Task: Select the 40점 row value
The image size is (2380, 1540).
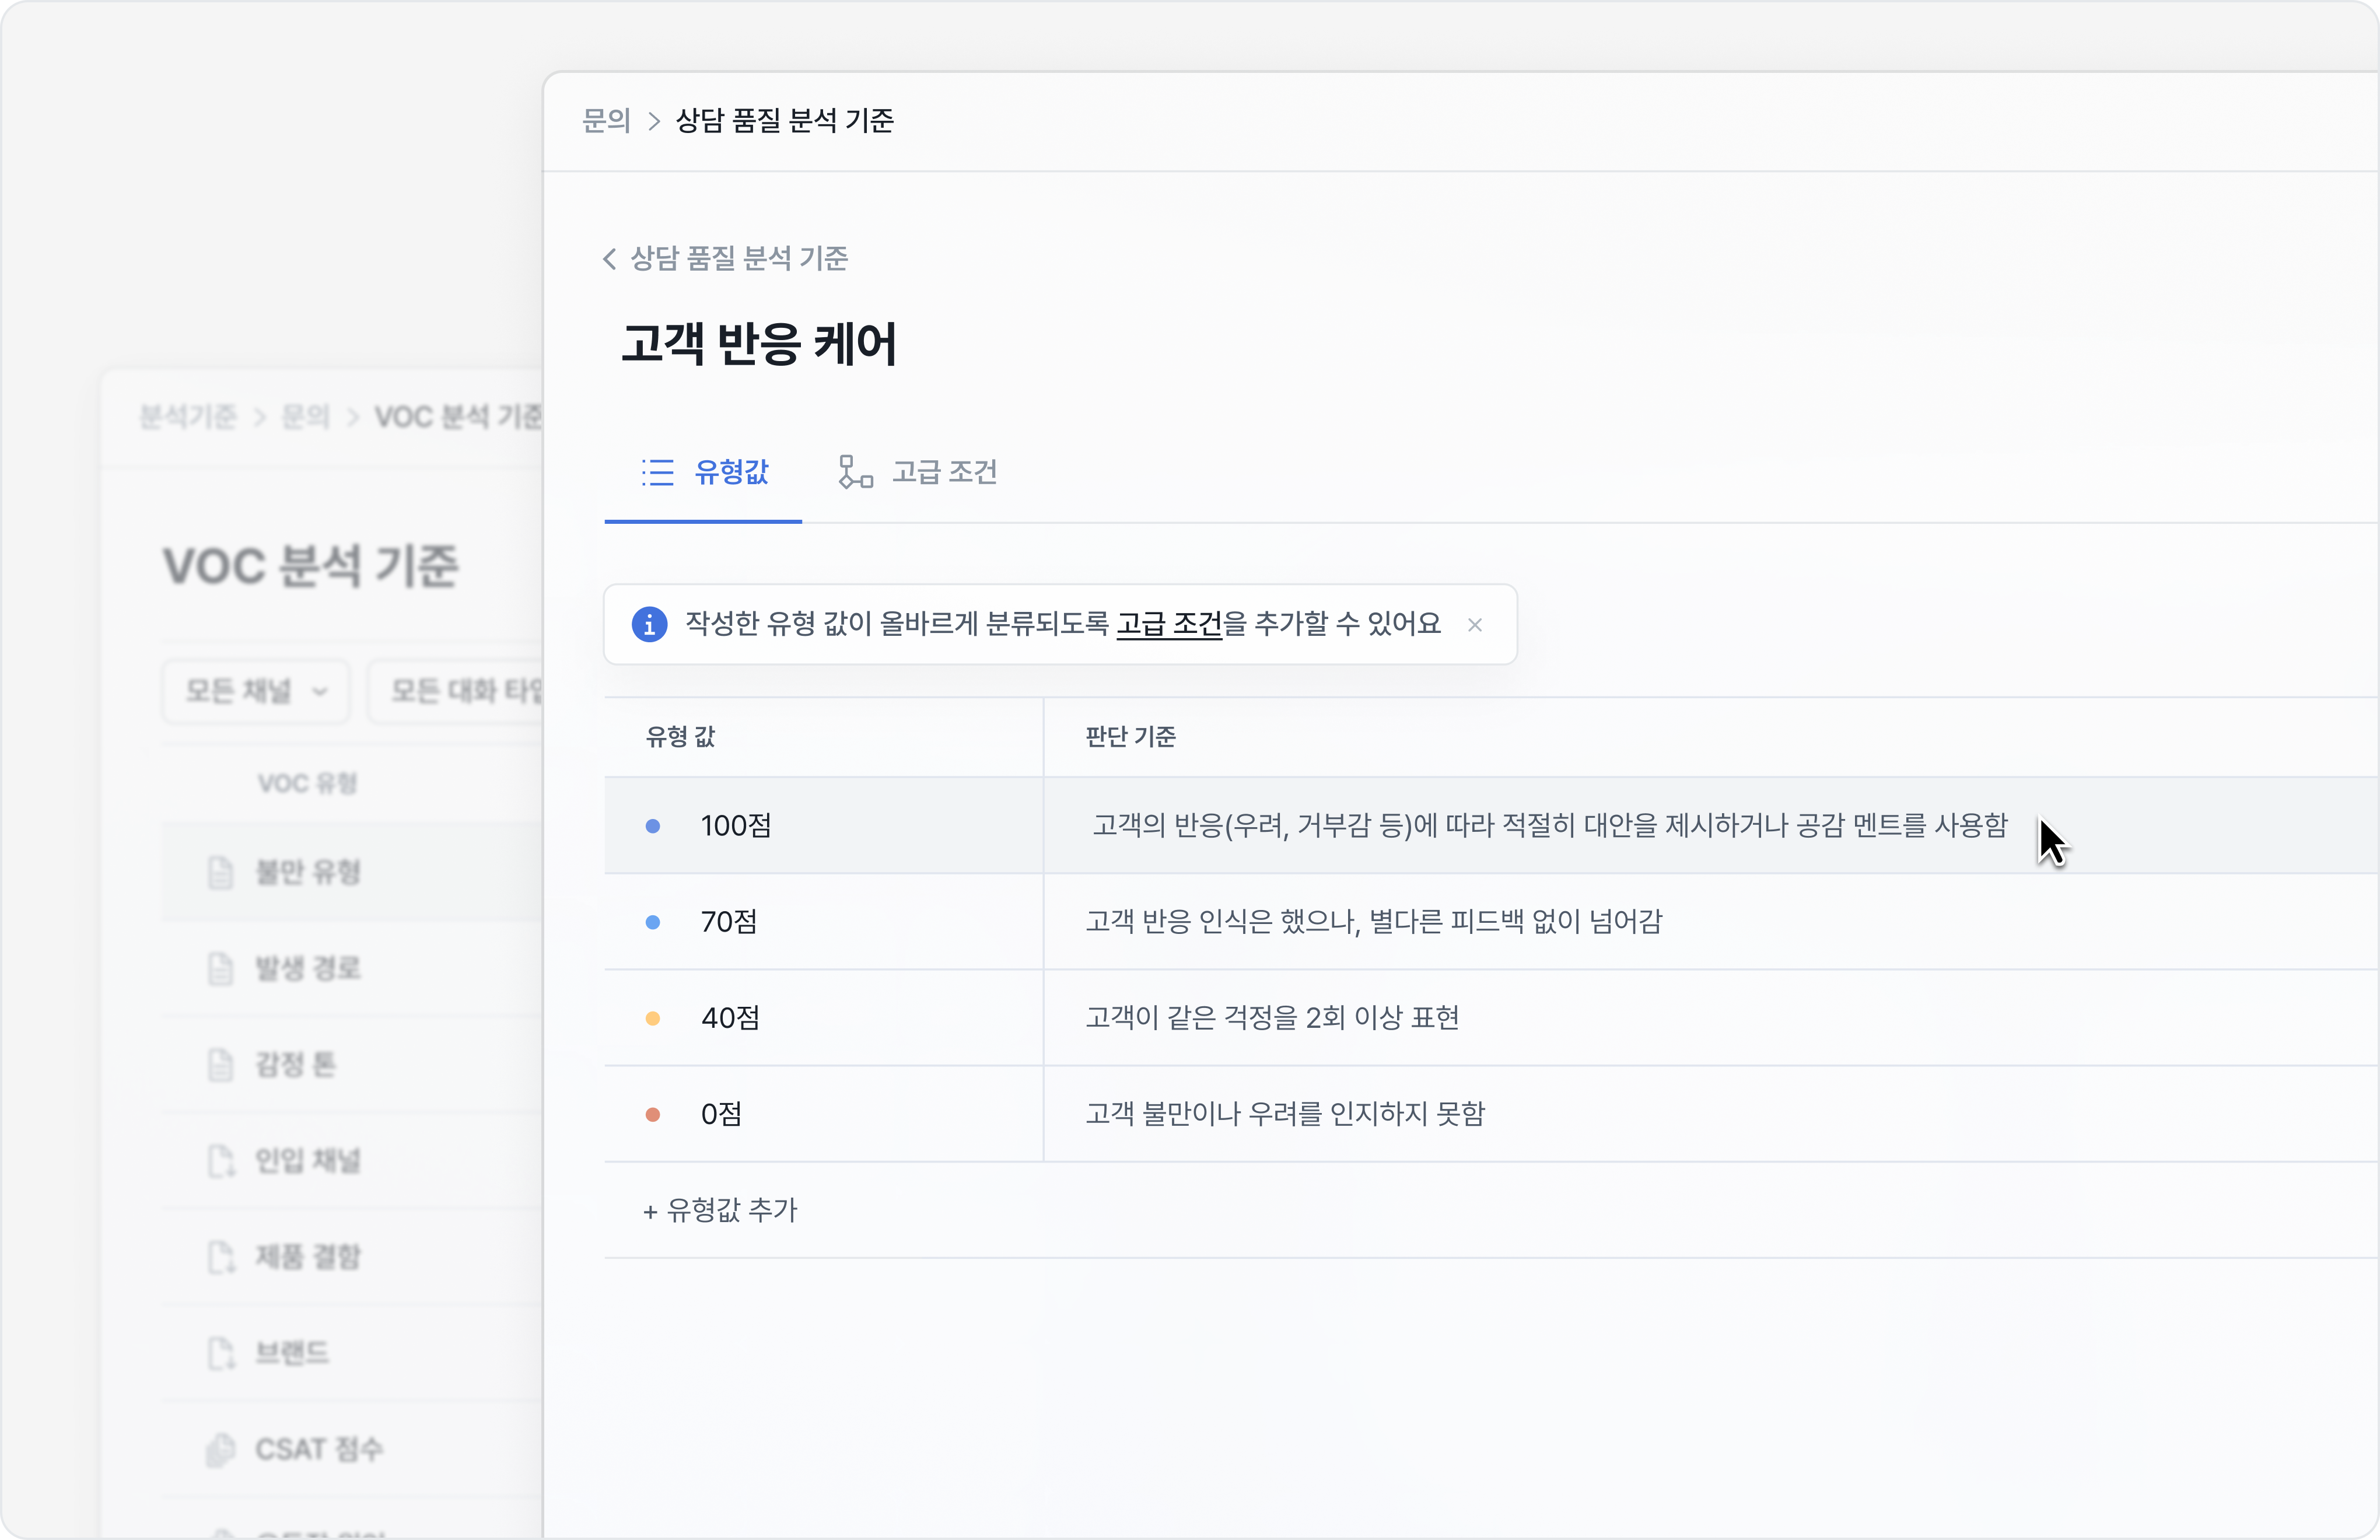Action: [731, 1018]
